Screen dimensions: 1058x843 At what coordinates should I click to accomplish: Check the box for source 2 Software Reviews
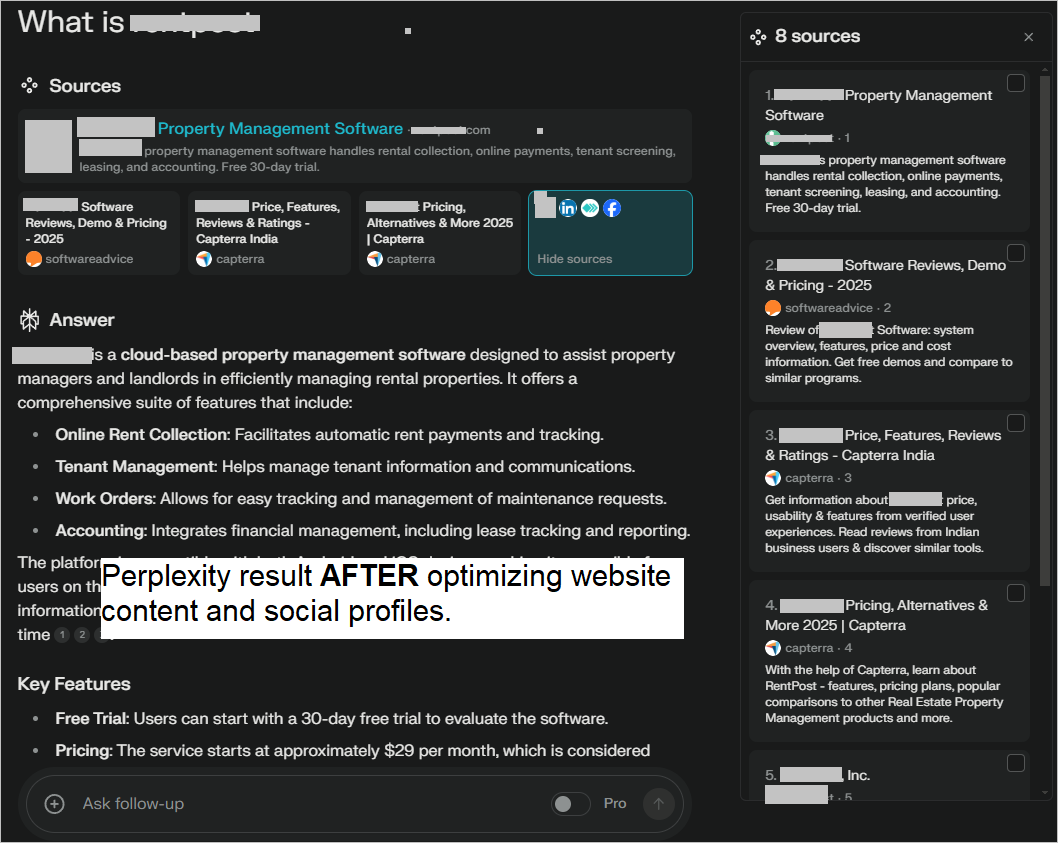point(1015,253)
